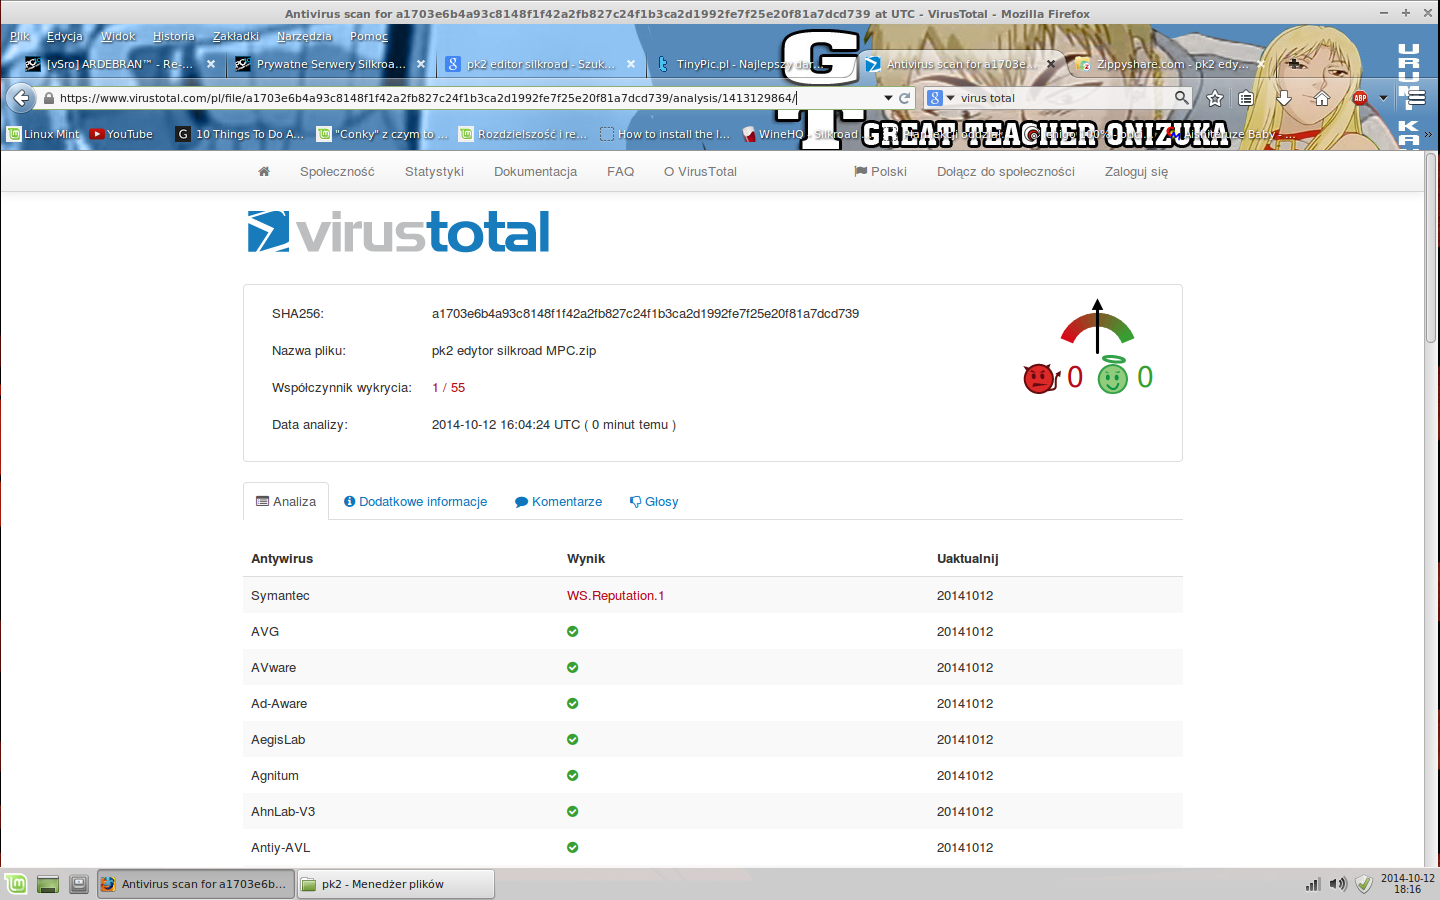Image resolution: width=1440 pixels, height=900 pixels.
Task: Click the Antivirus scan taskbar button
Action: pos(195,884)
